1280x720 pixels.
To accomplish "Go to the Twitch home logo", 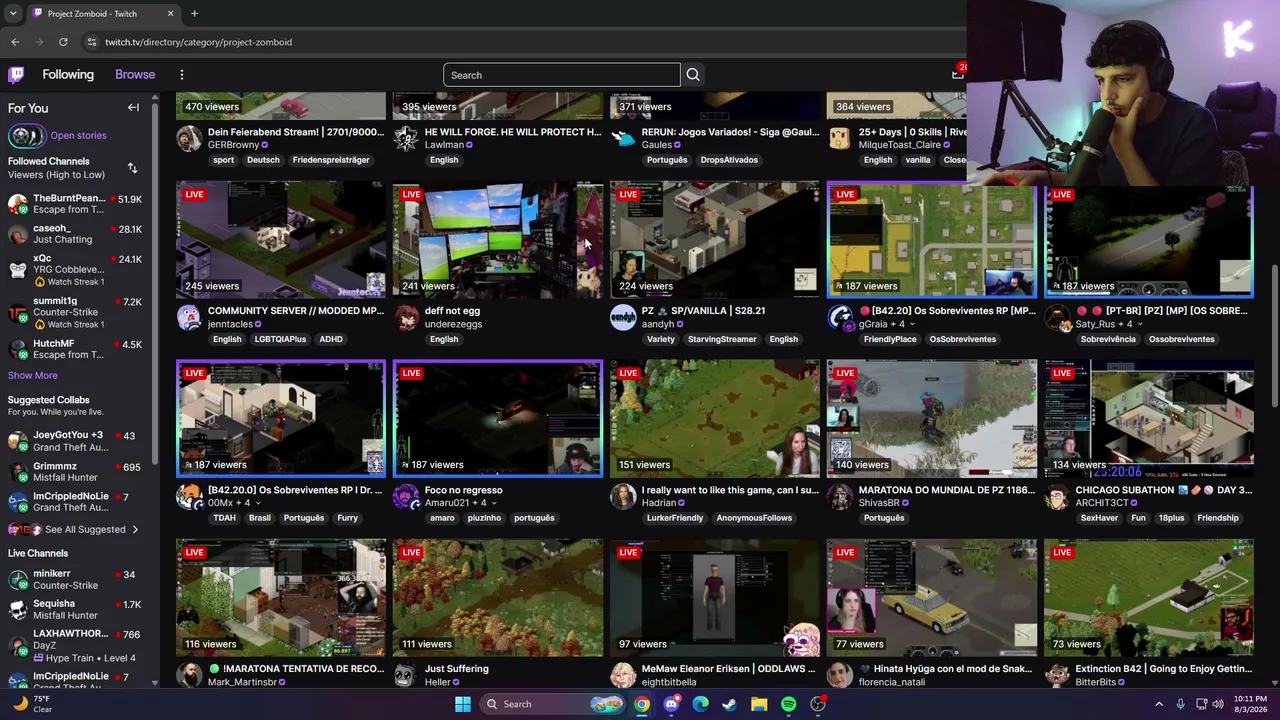I will click(16, 75).
